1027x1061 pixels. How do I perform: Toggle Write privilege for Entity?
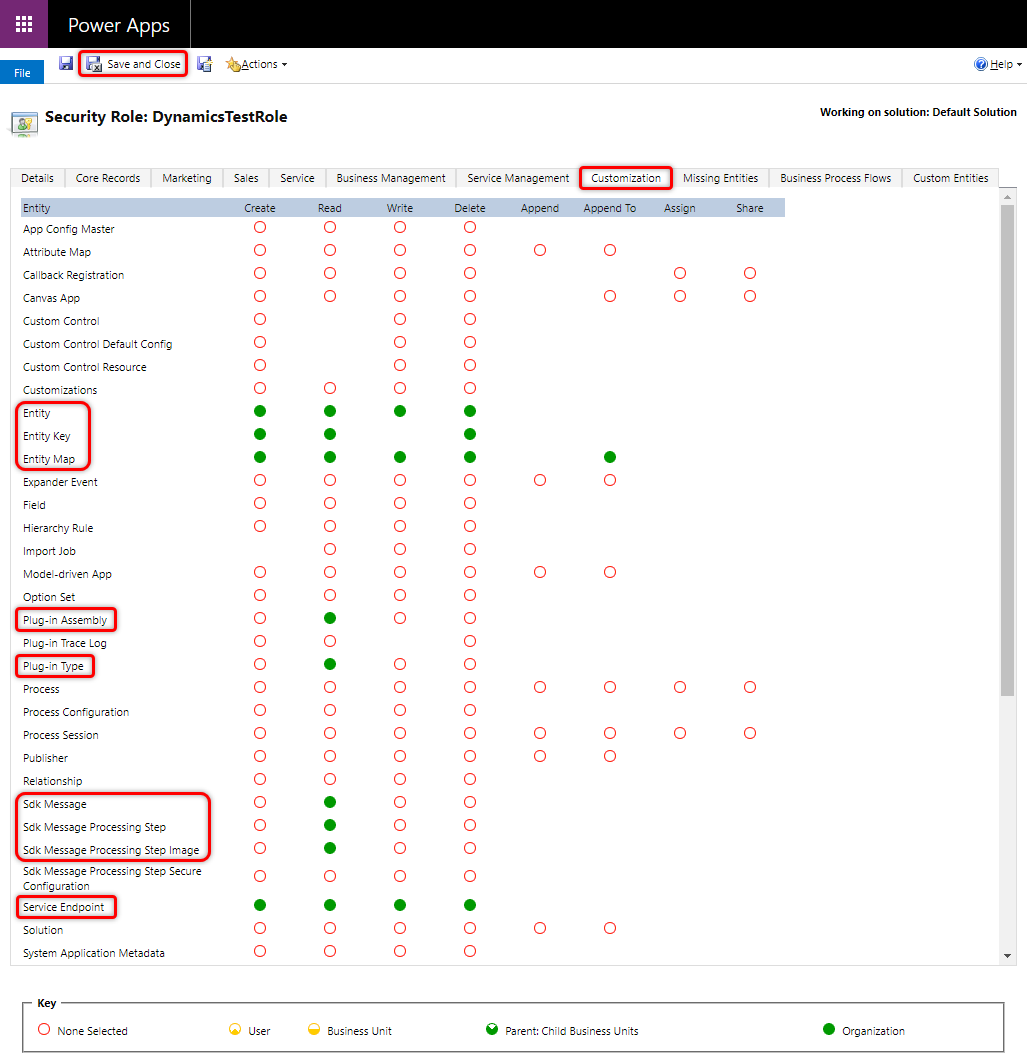[x=400, y=411]
